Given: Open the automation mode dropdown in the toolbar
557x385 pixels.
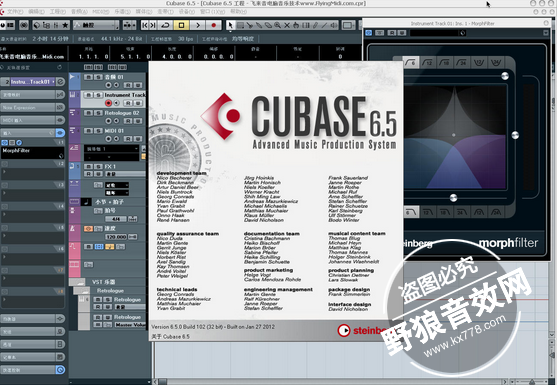Looking at the screenshot, I should coord(96,25).
